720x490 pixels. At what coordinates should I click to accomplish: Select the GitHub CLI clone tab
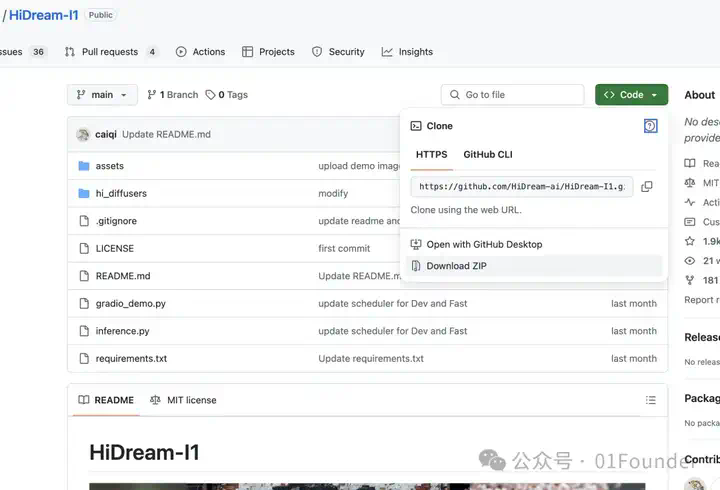pyautogui.click(x=488, y=155)
